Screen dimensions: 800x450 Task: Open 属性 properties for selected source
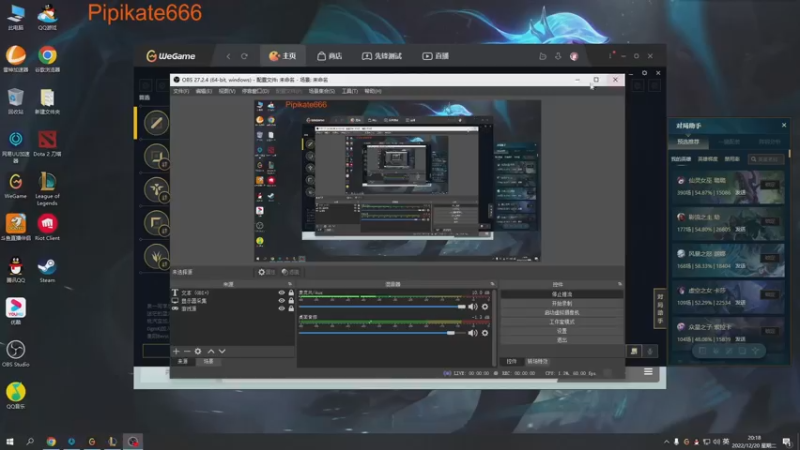pos(267,272)
